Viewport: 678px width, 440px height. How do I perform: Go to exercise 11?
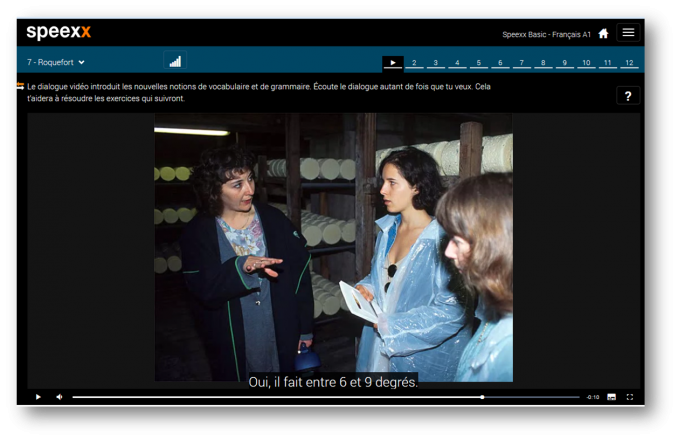click(x=608, y=63)
